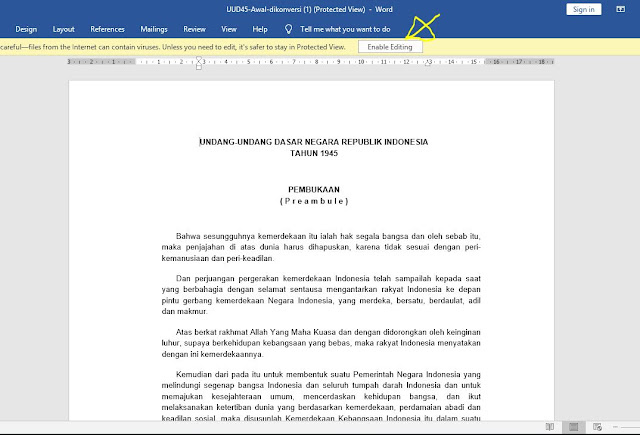Image resolution: width=640 pixels, height=435 pixels.
Task: Select Print Layout view icon
Action: click(573, 427)
